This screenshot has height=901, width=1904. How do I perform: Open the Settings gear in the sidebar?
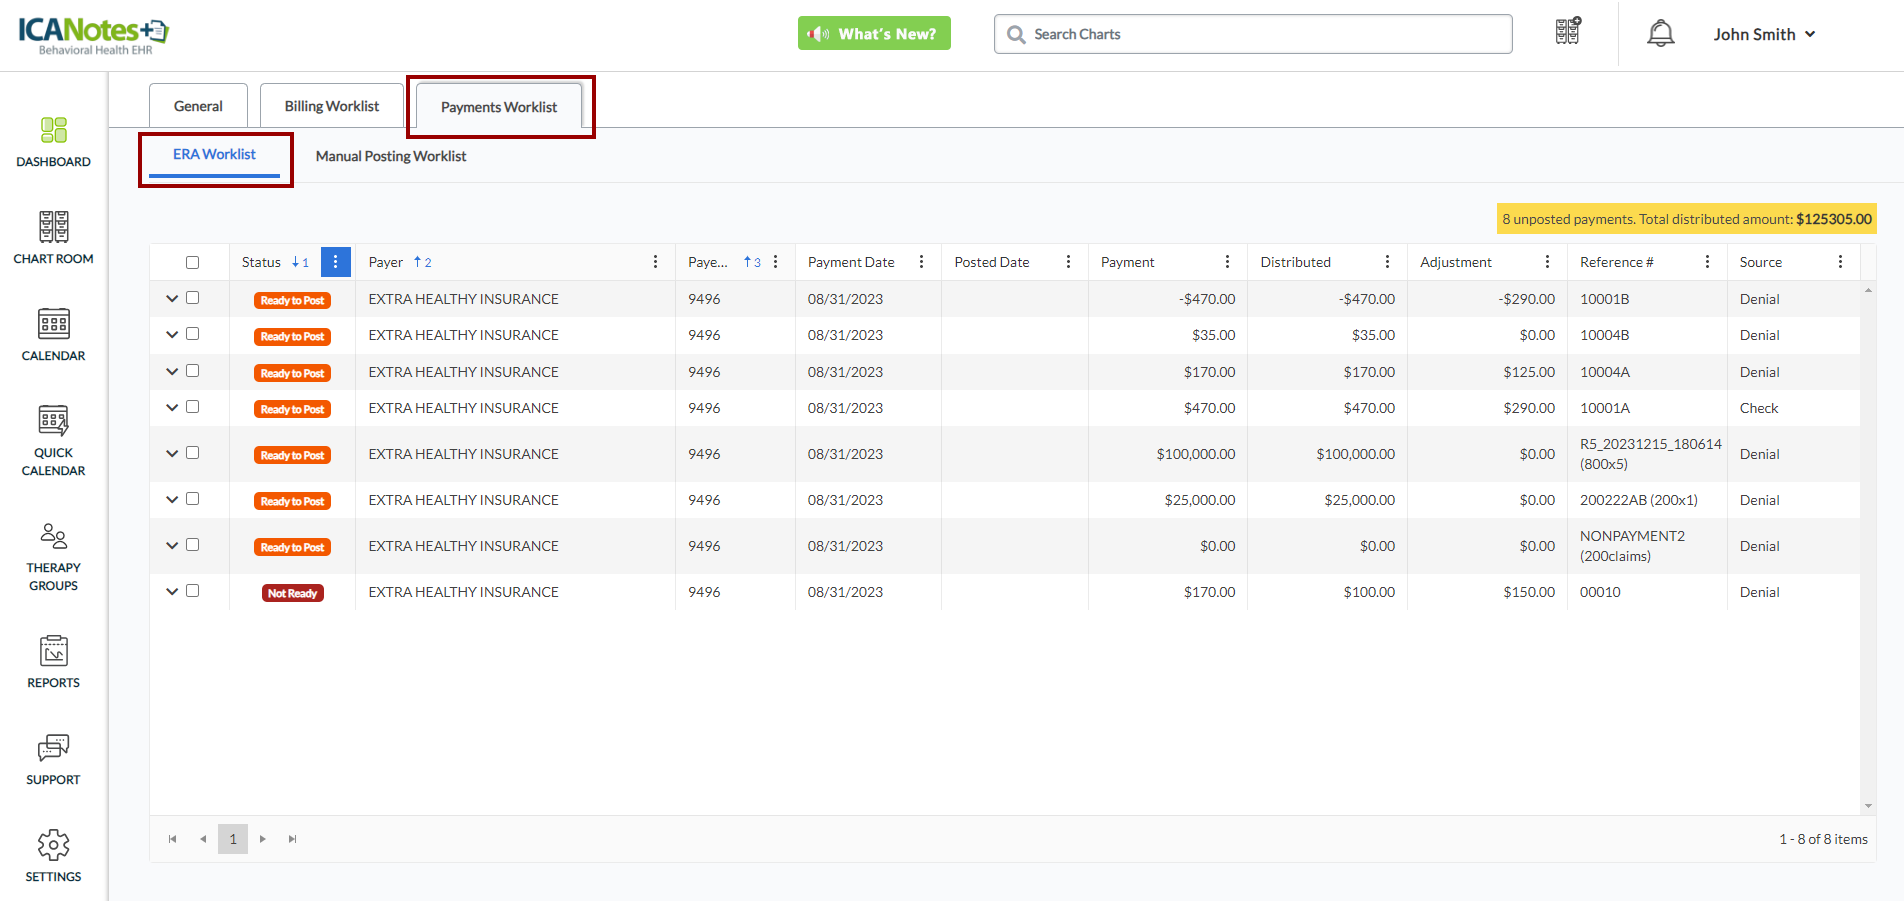tap(53, 855)
